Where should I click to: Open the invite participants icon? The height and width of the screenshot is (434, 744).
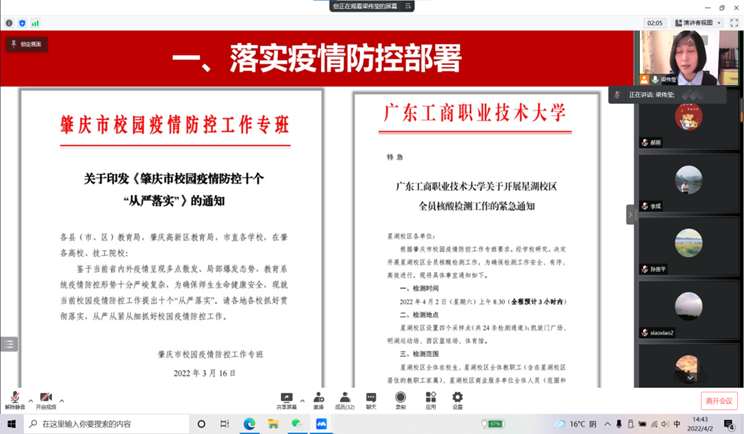318,399
